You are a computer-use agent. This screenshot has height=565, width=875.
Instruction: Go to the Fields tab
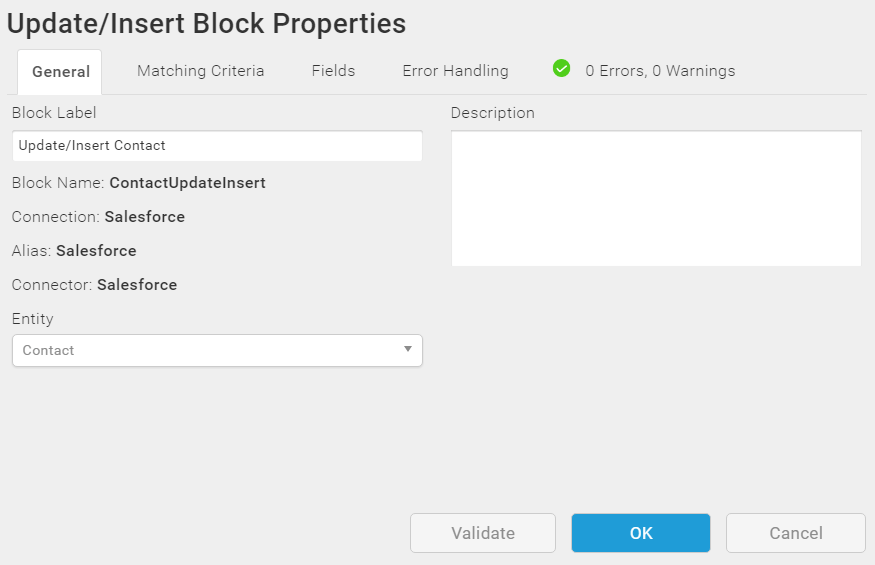click(333, 71)
